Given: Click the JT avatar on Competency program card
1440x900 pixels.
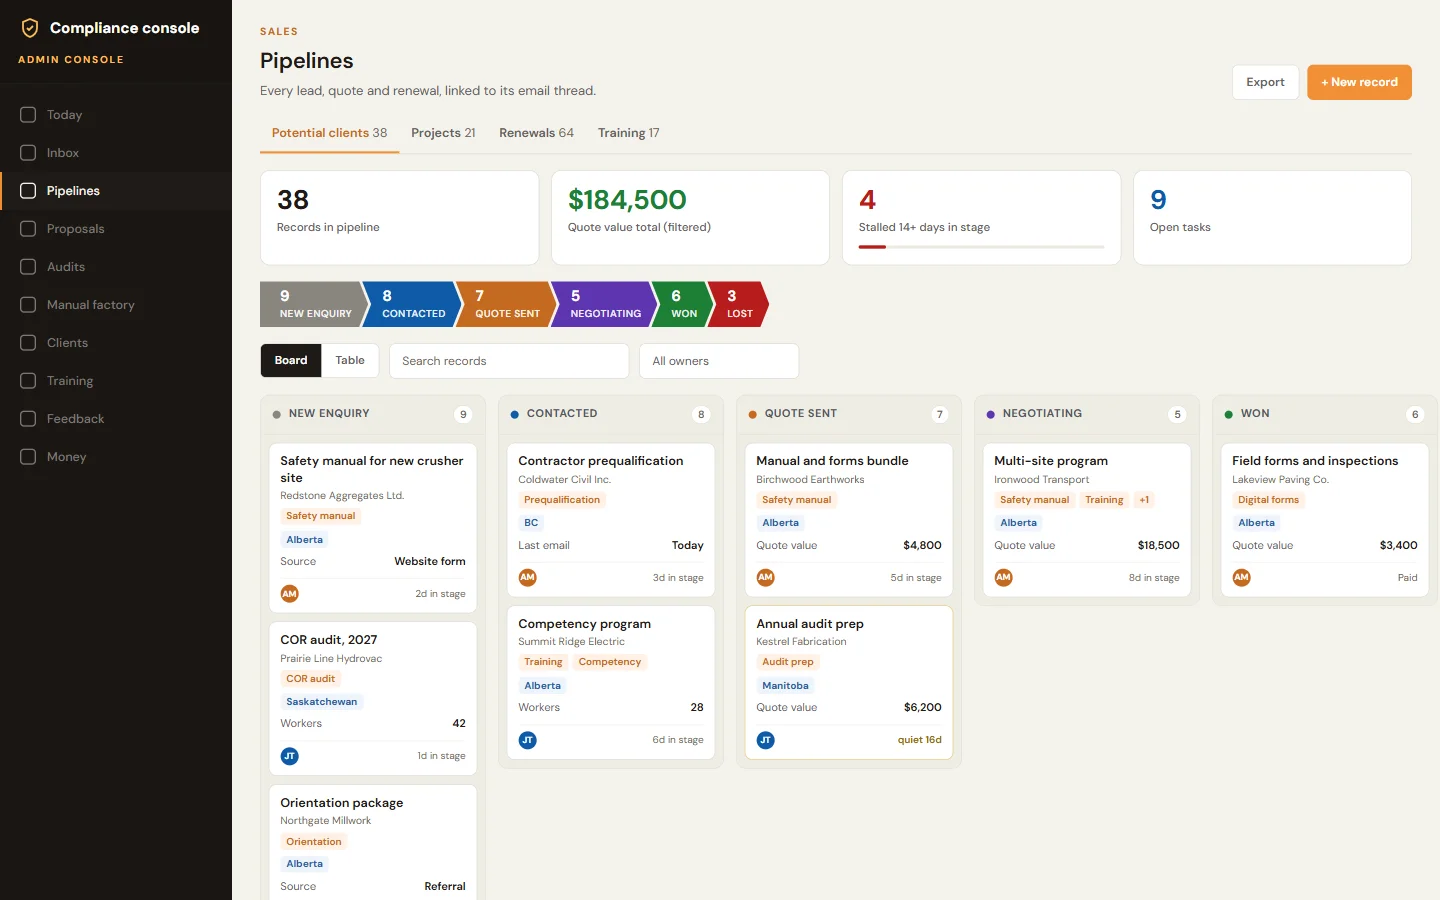Looking at the screenshot, I should click(x=528, y=740).
